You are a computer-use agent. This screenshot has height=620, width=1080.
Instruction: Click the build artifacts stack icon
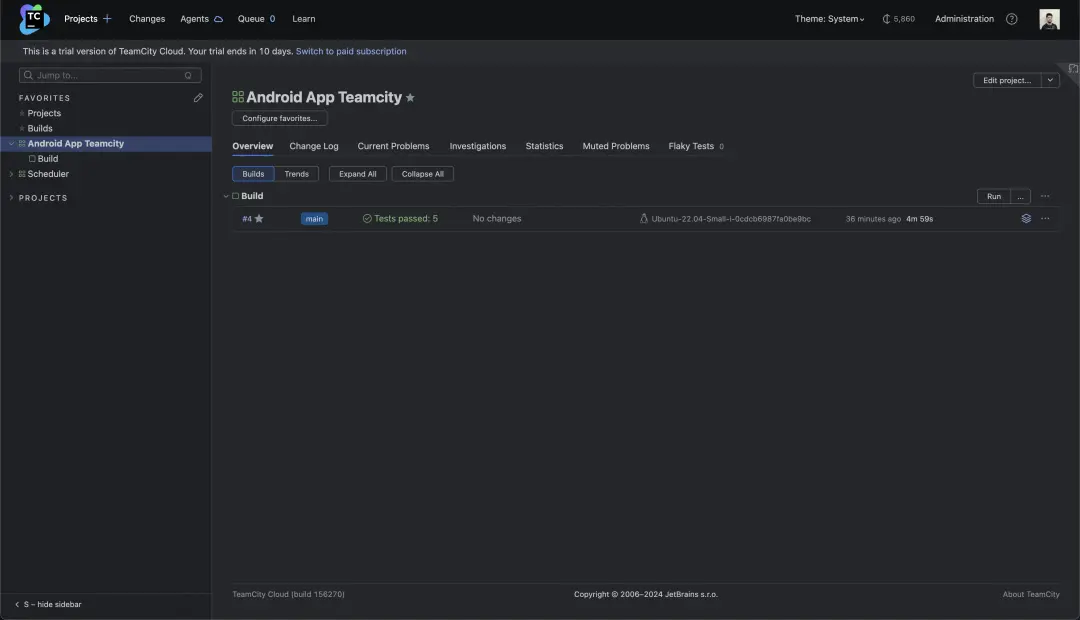(1026, 218)
